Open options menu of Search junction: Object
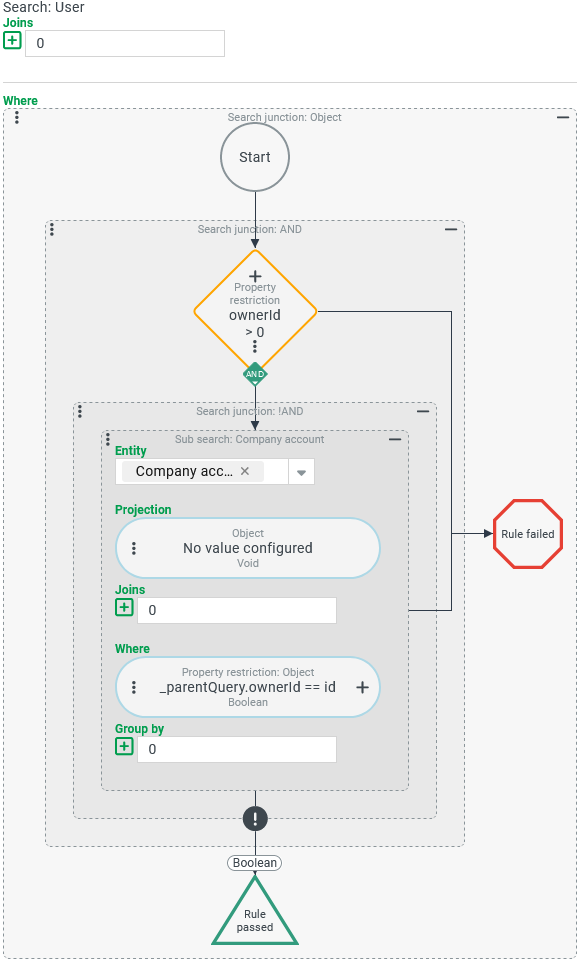 click(17, 117)
